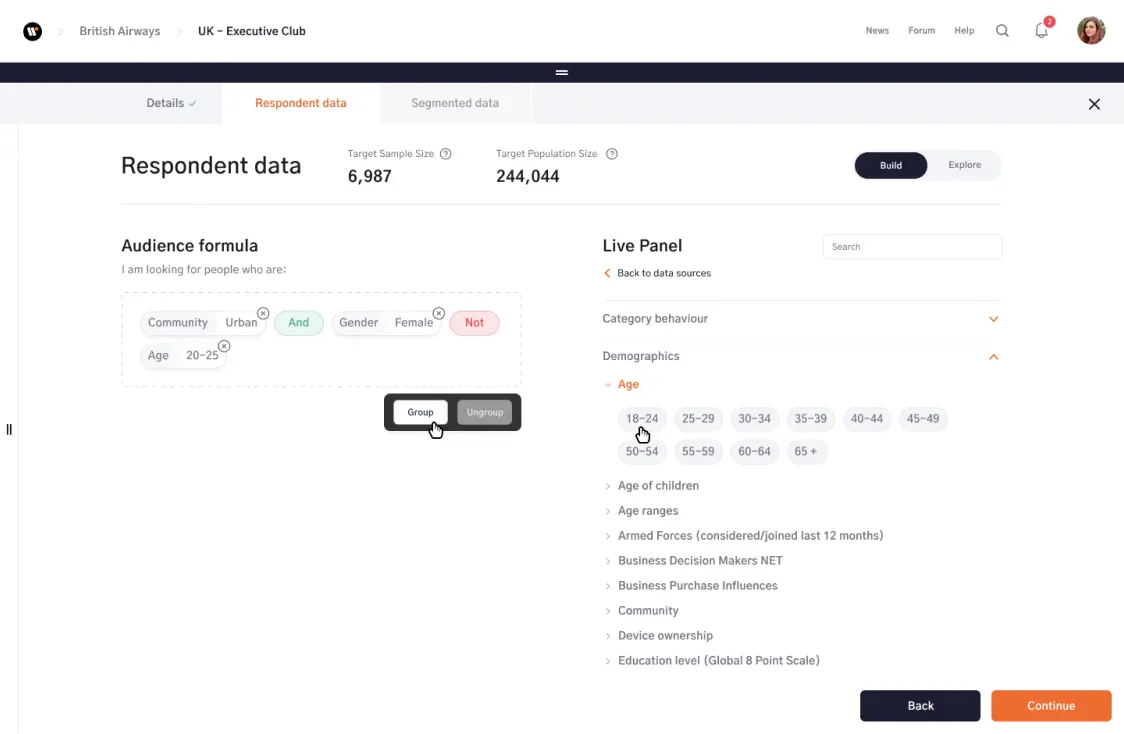Viewport: 1124px width, 734px height.
Task: Select the 60-64 age chip
Action: [x=754, y=452]
